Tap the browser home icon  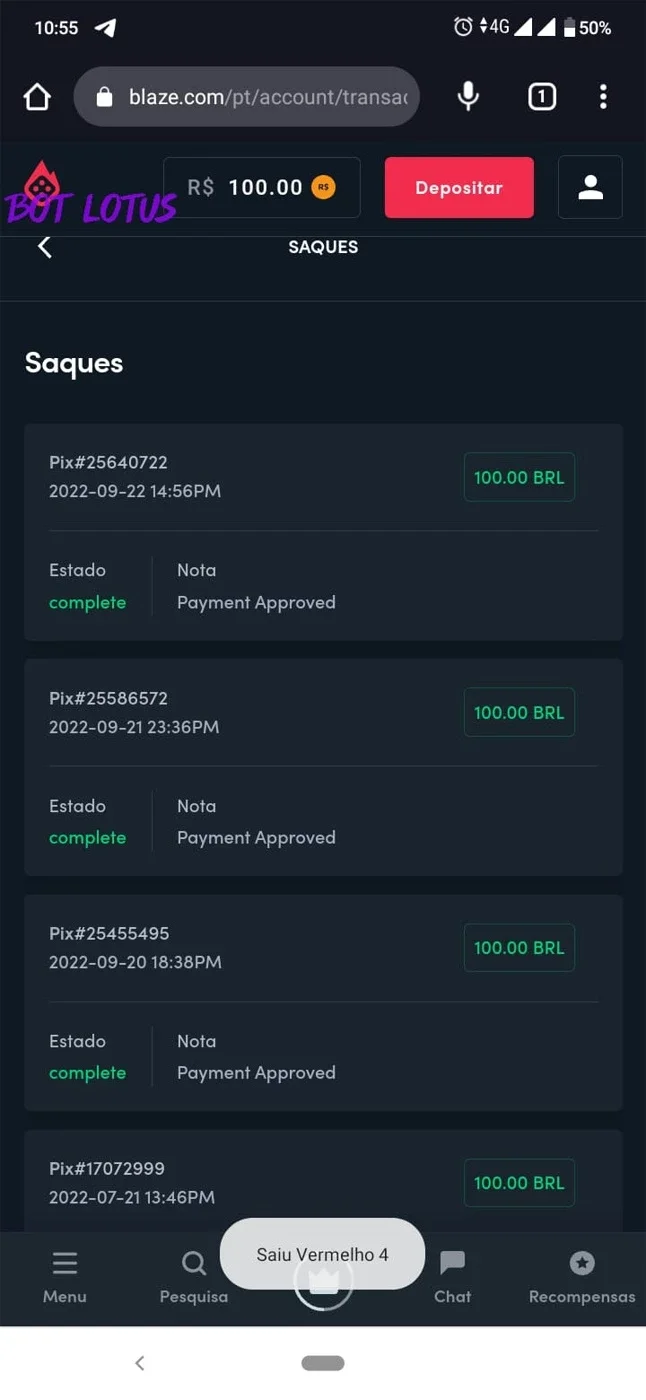(37, 97)
